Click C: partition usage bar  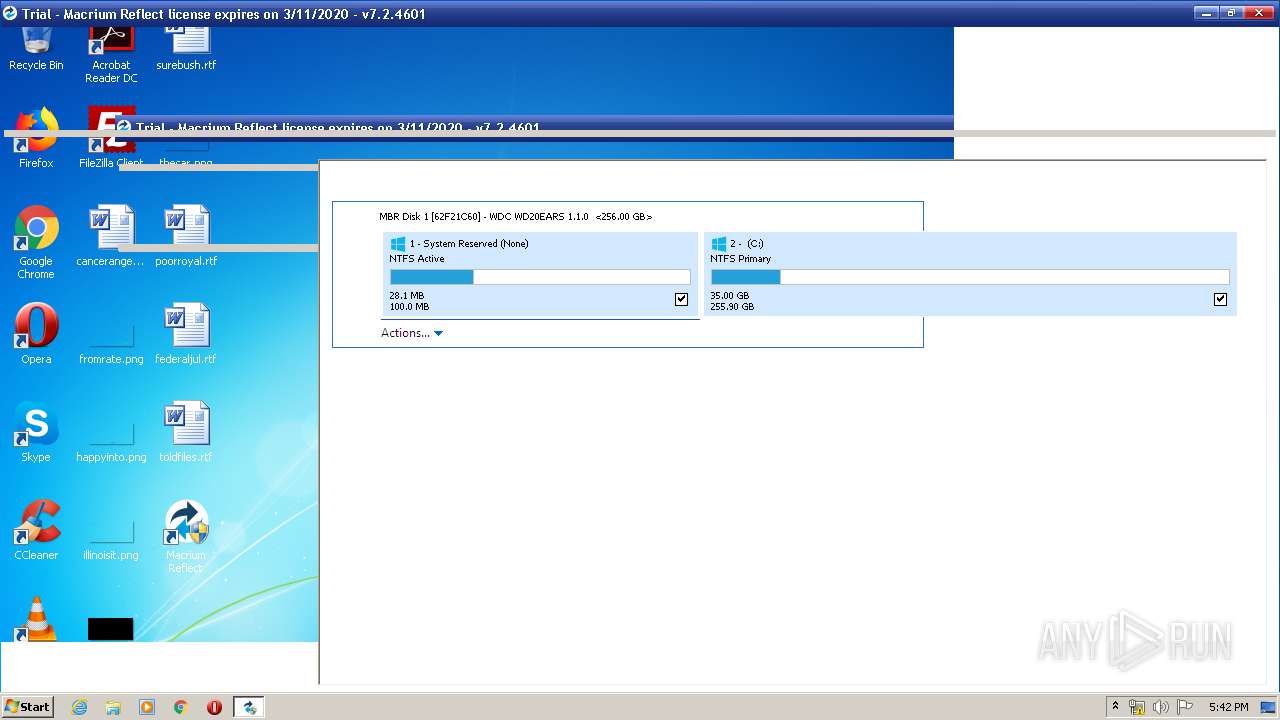[x=970, y=277]
